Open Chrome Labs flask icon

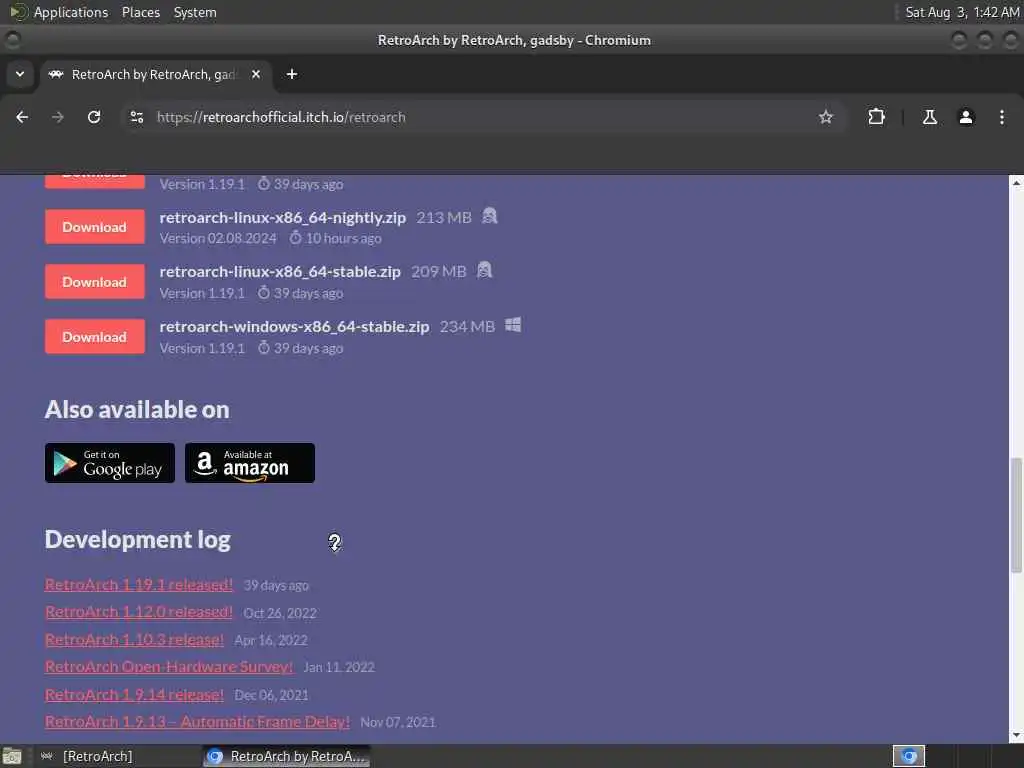click(929, 117)
